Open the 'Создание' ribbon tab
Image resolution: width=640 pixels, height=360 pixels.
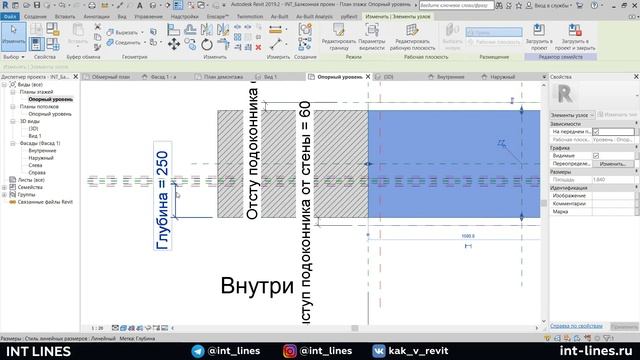click(35, 17)
